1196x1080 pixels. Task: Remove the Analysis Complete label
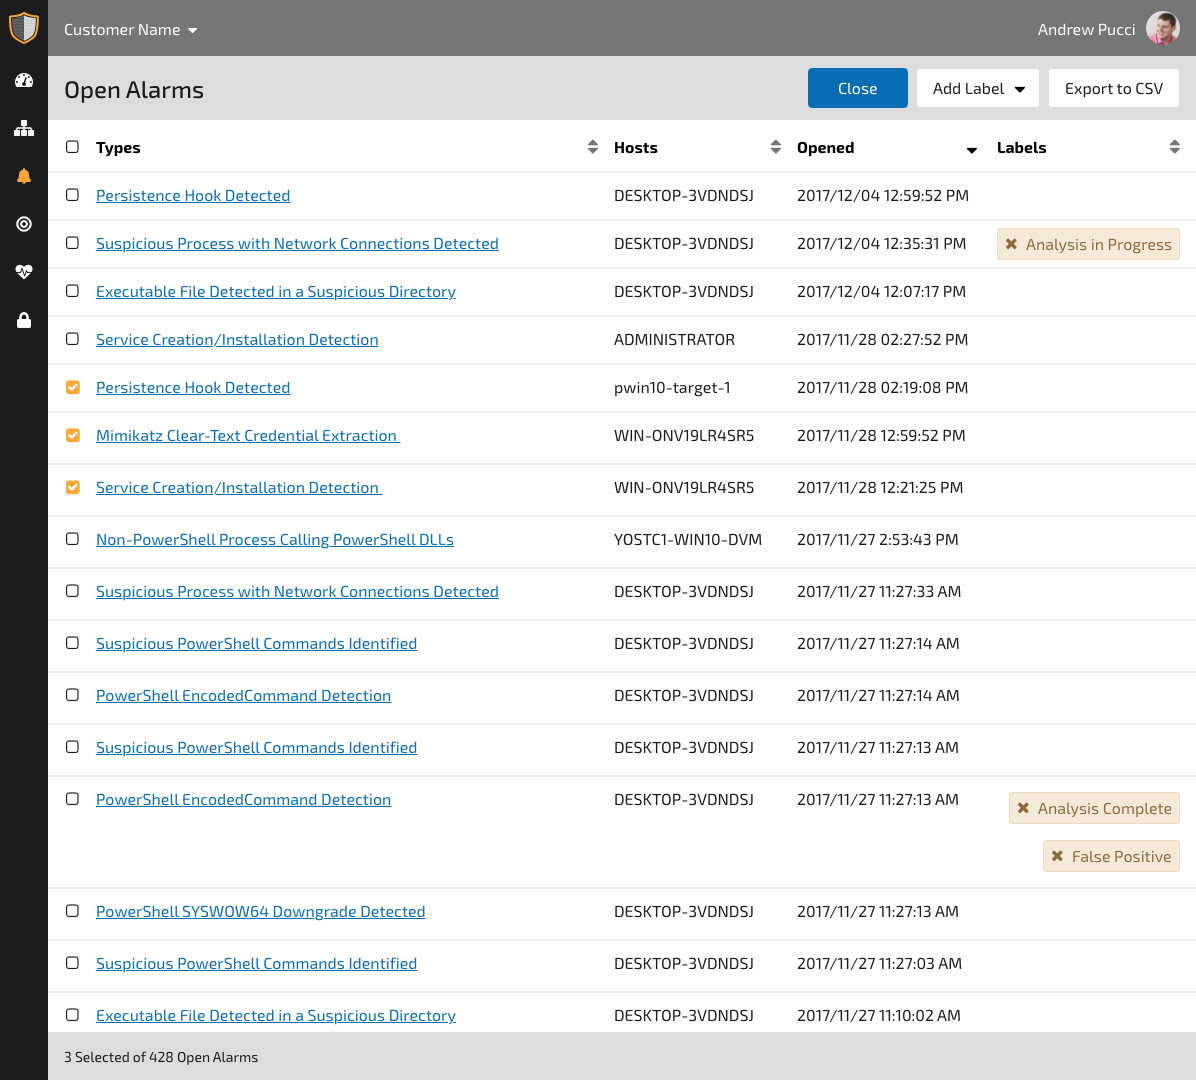[1024, 808]
